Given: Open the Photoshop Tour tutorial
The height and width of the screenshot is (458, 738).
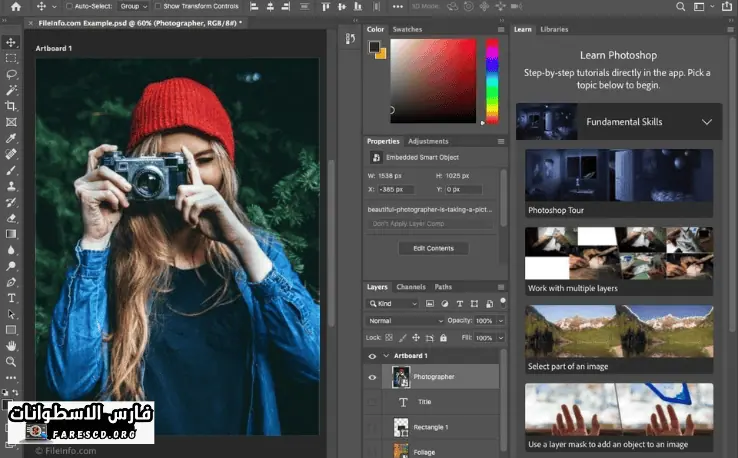Looking at the screenshot, I should (x=619, y=183).
